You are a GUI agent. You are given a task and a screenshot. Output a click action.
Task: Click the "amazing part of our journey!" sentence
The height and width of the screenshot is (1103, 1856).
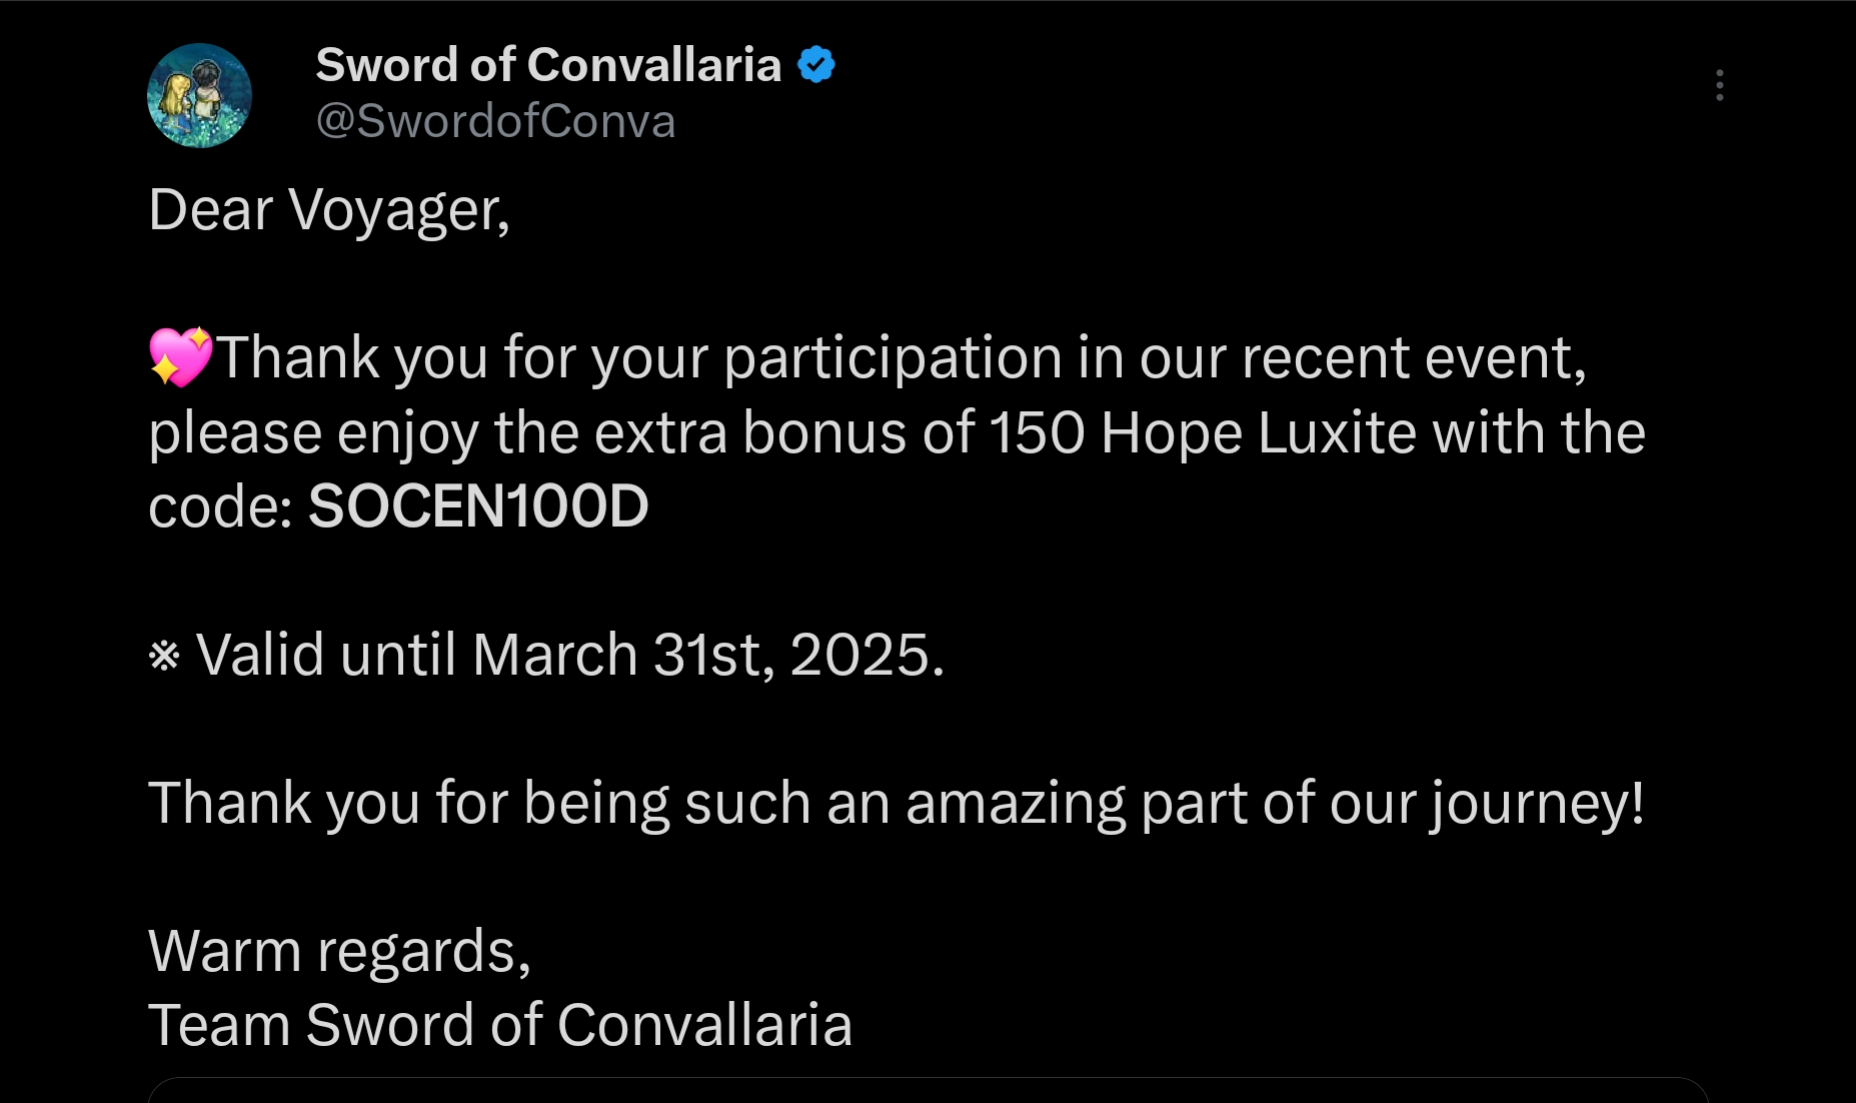[1275, 804]
